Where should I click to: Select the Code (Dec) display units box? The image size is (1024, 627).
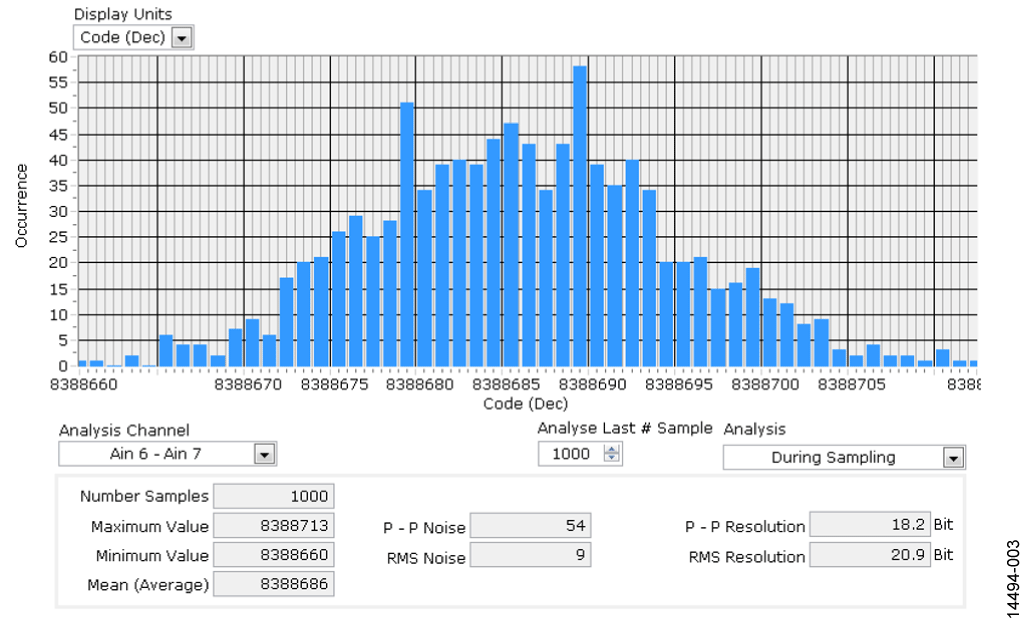tap(133, 37)
